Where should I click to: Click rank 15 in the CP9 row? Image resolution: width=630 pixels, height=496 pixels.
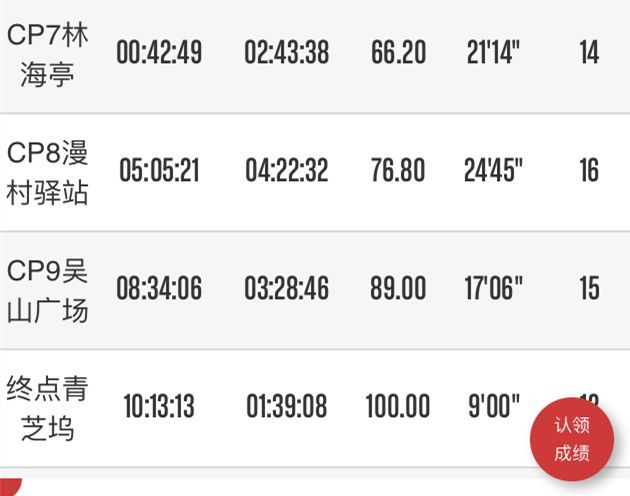(x=589, y=289)
